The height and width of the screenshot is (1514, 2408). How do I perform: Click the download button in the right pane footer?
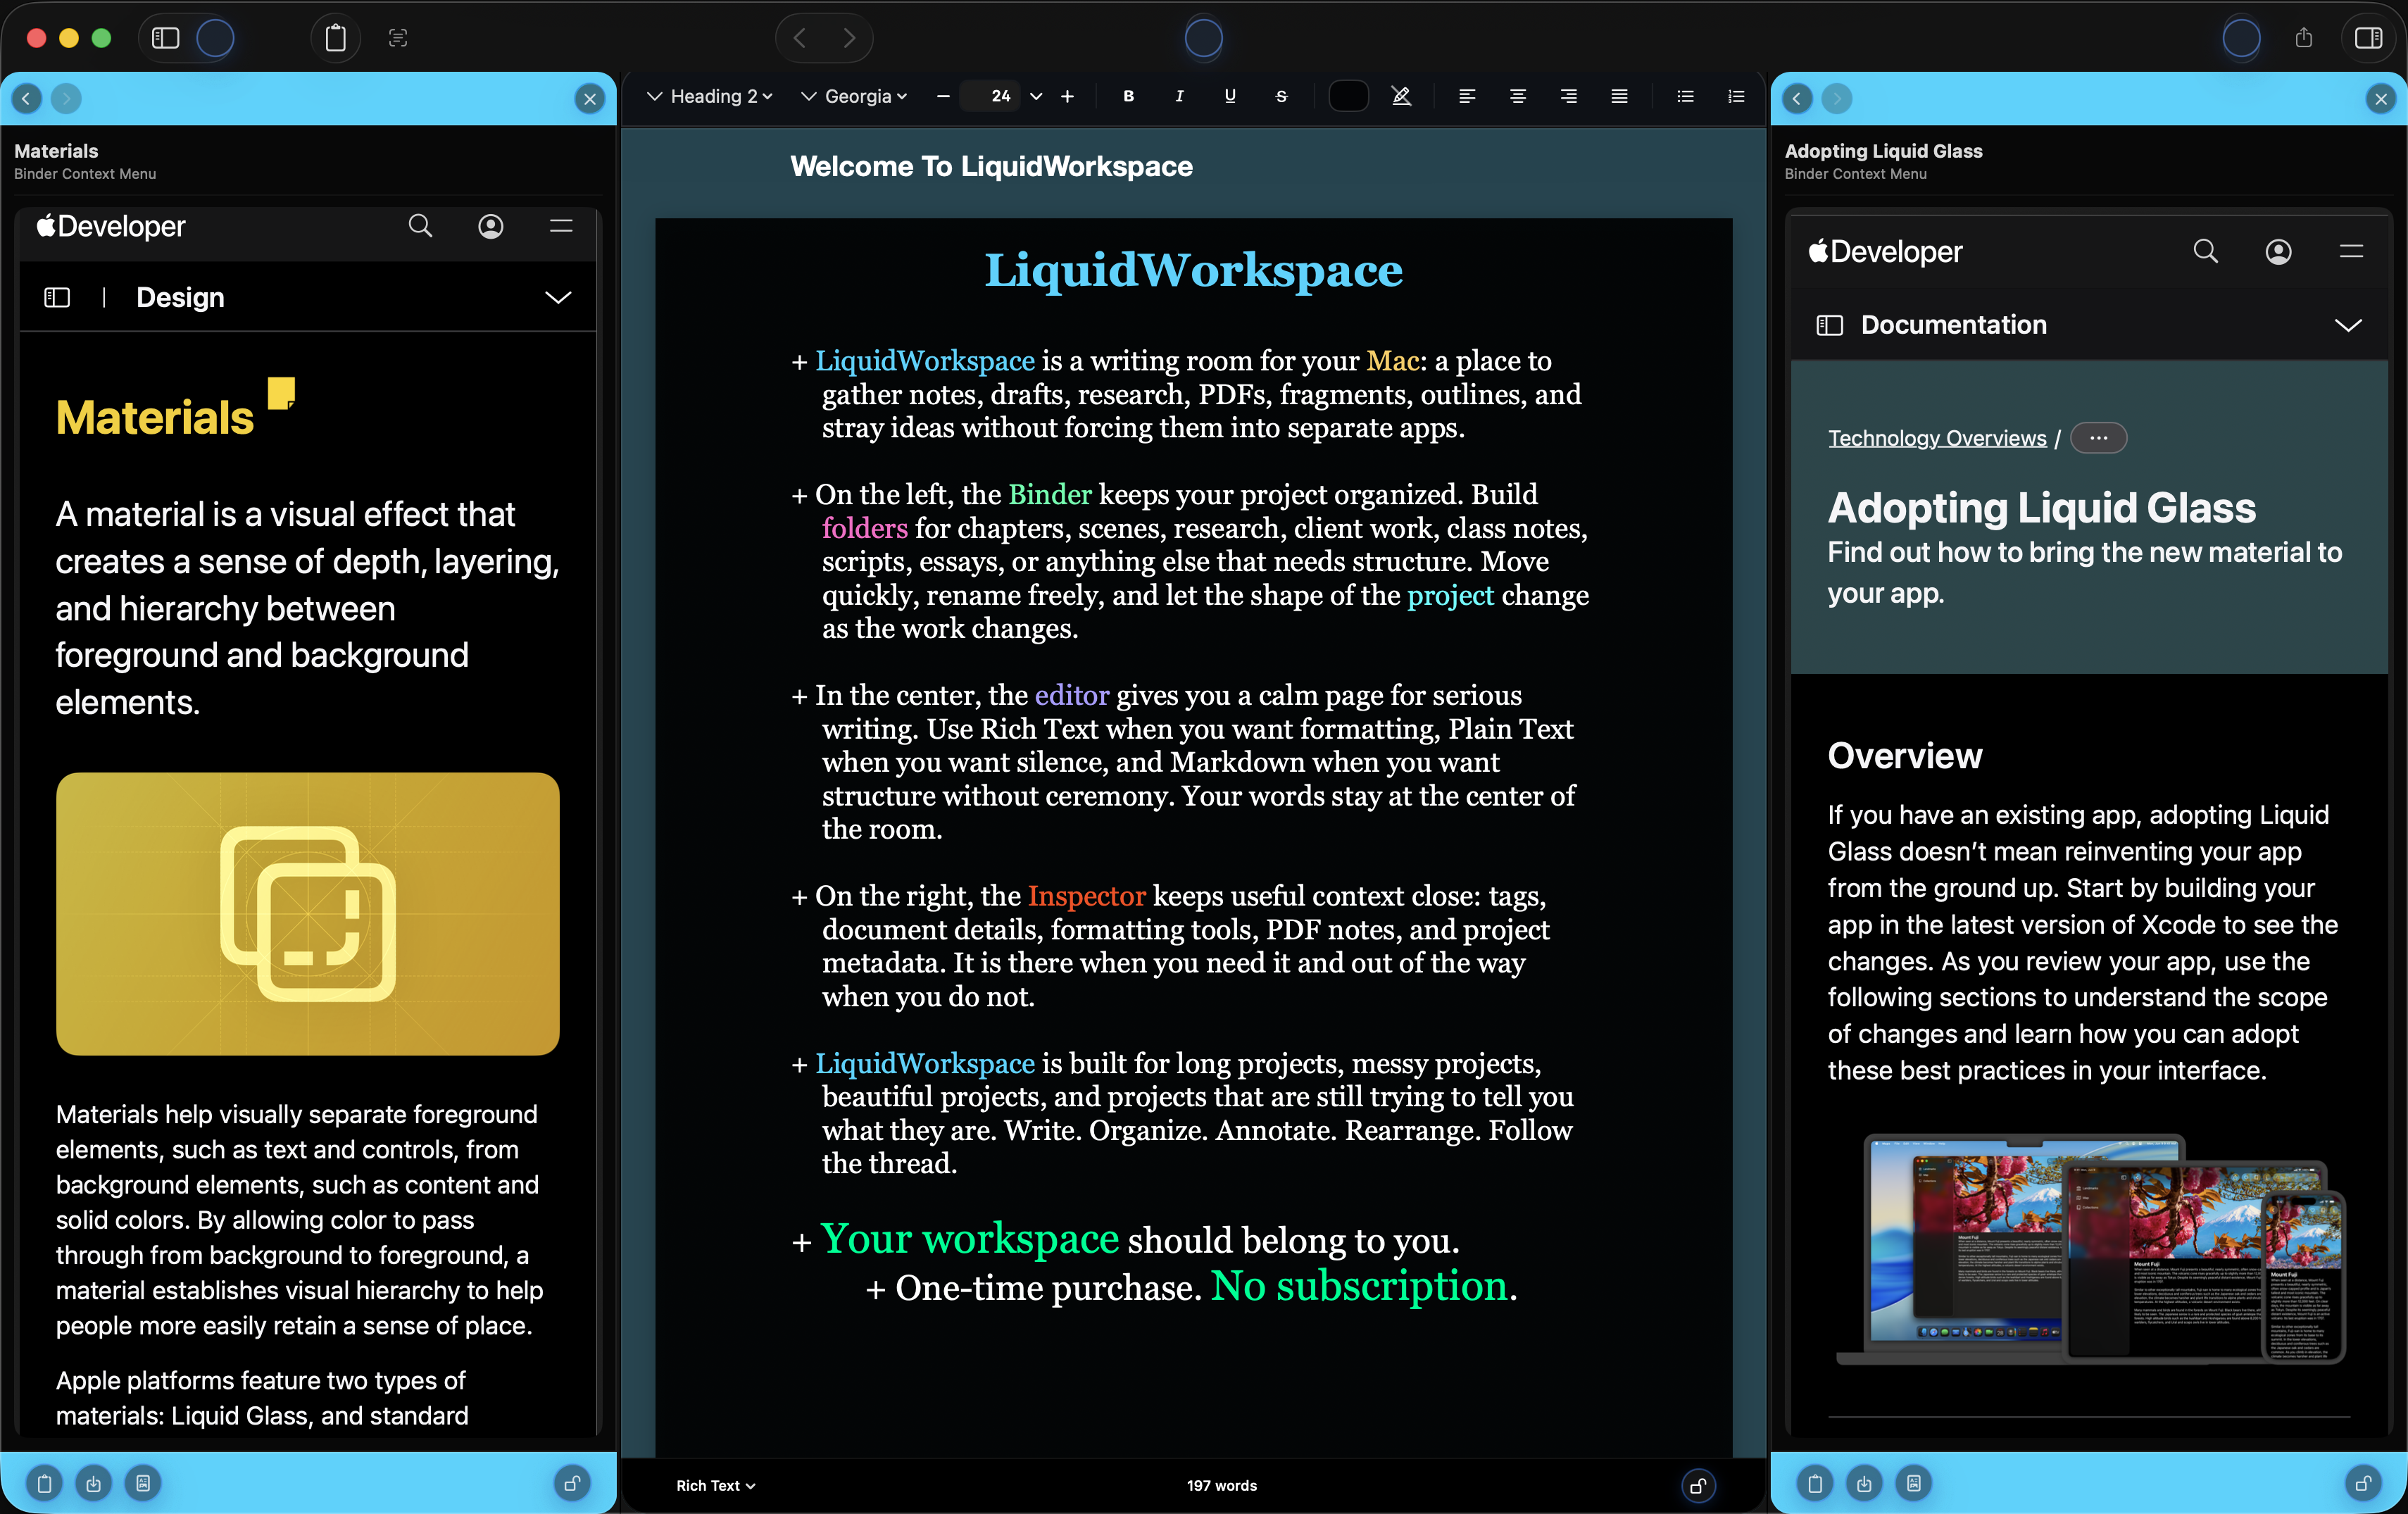point(1864,1483)
